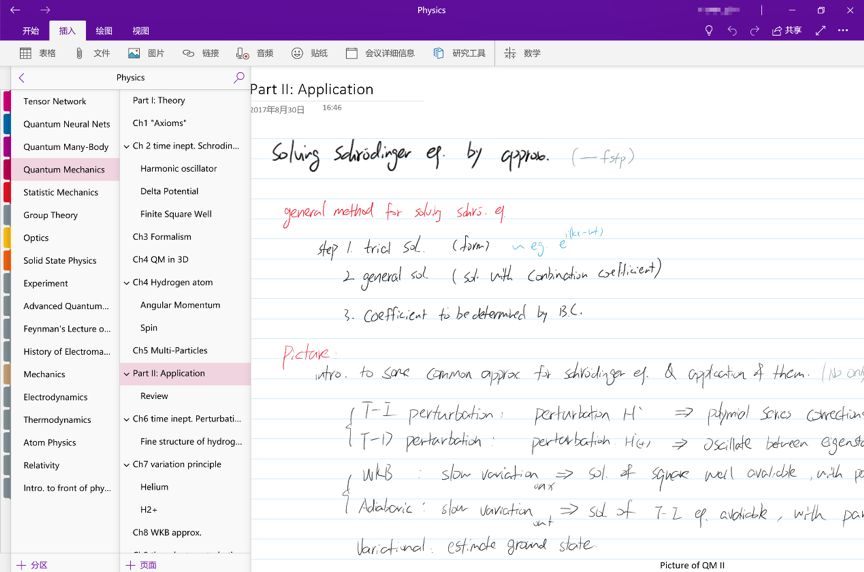Insert a table using 表格 icon
864x572 pixels.
click(26, 53)
